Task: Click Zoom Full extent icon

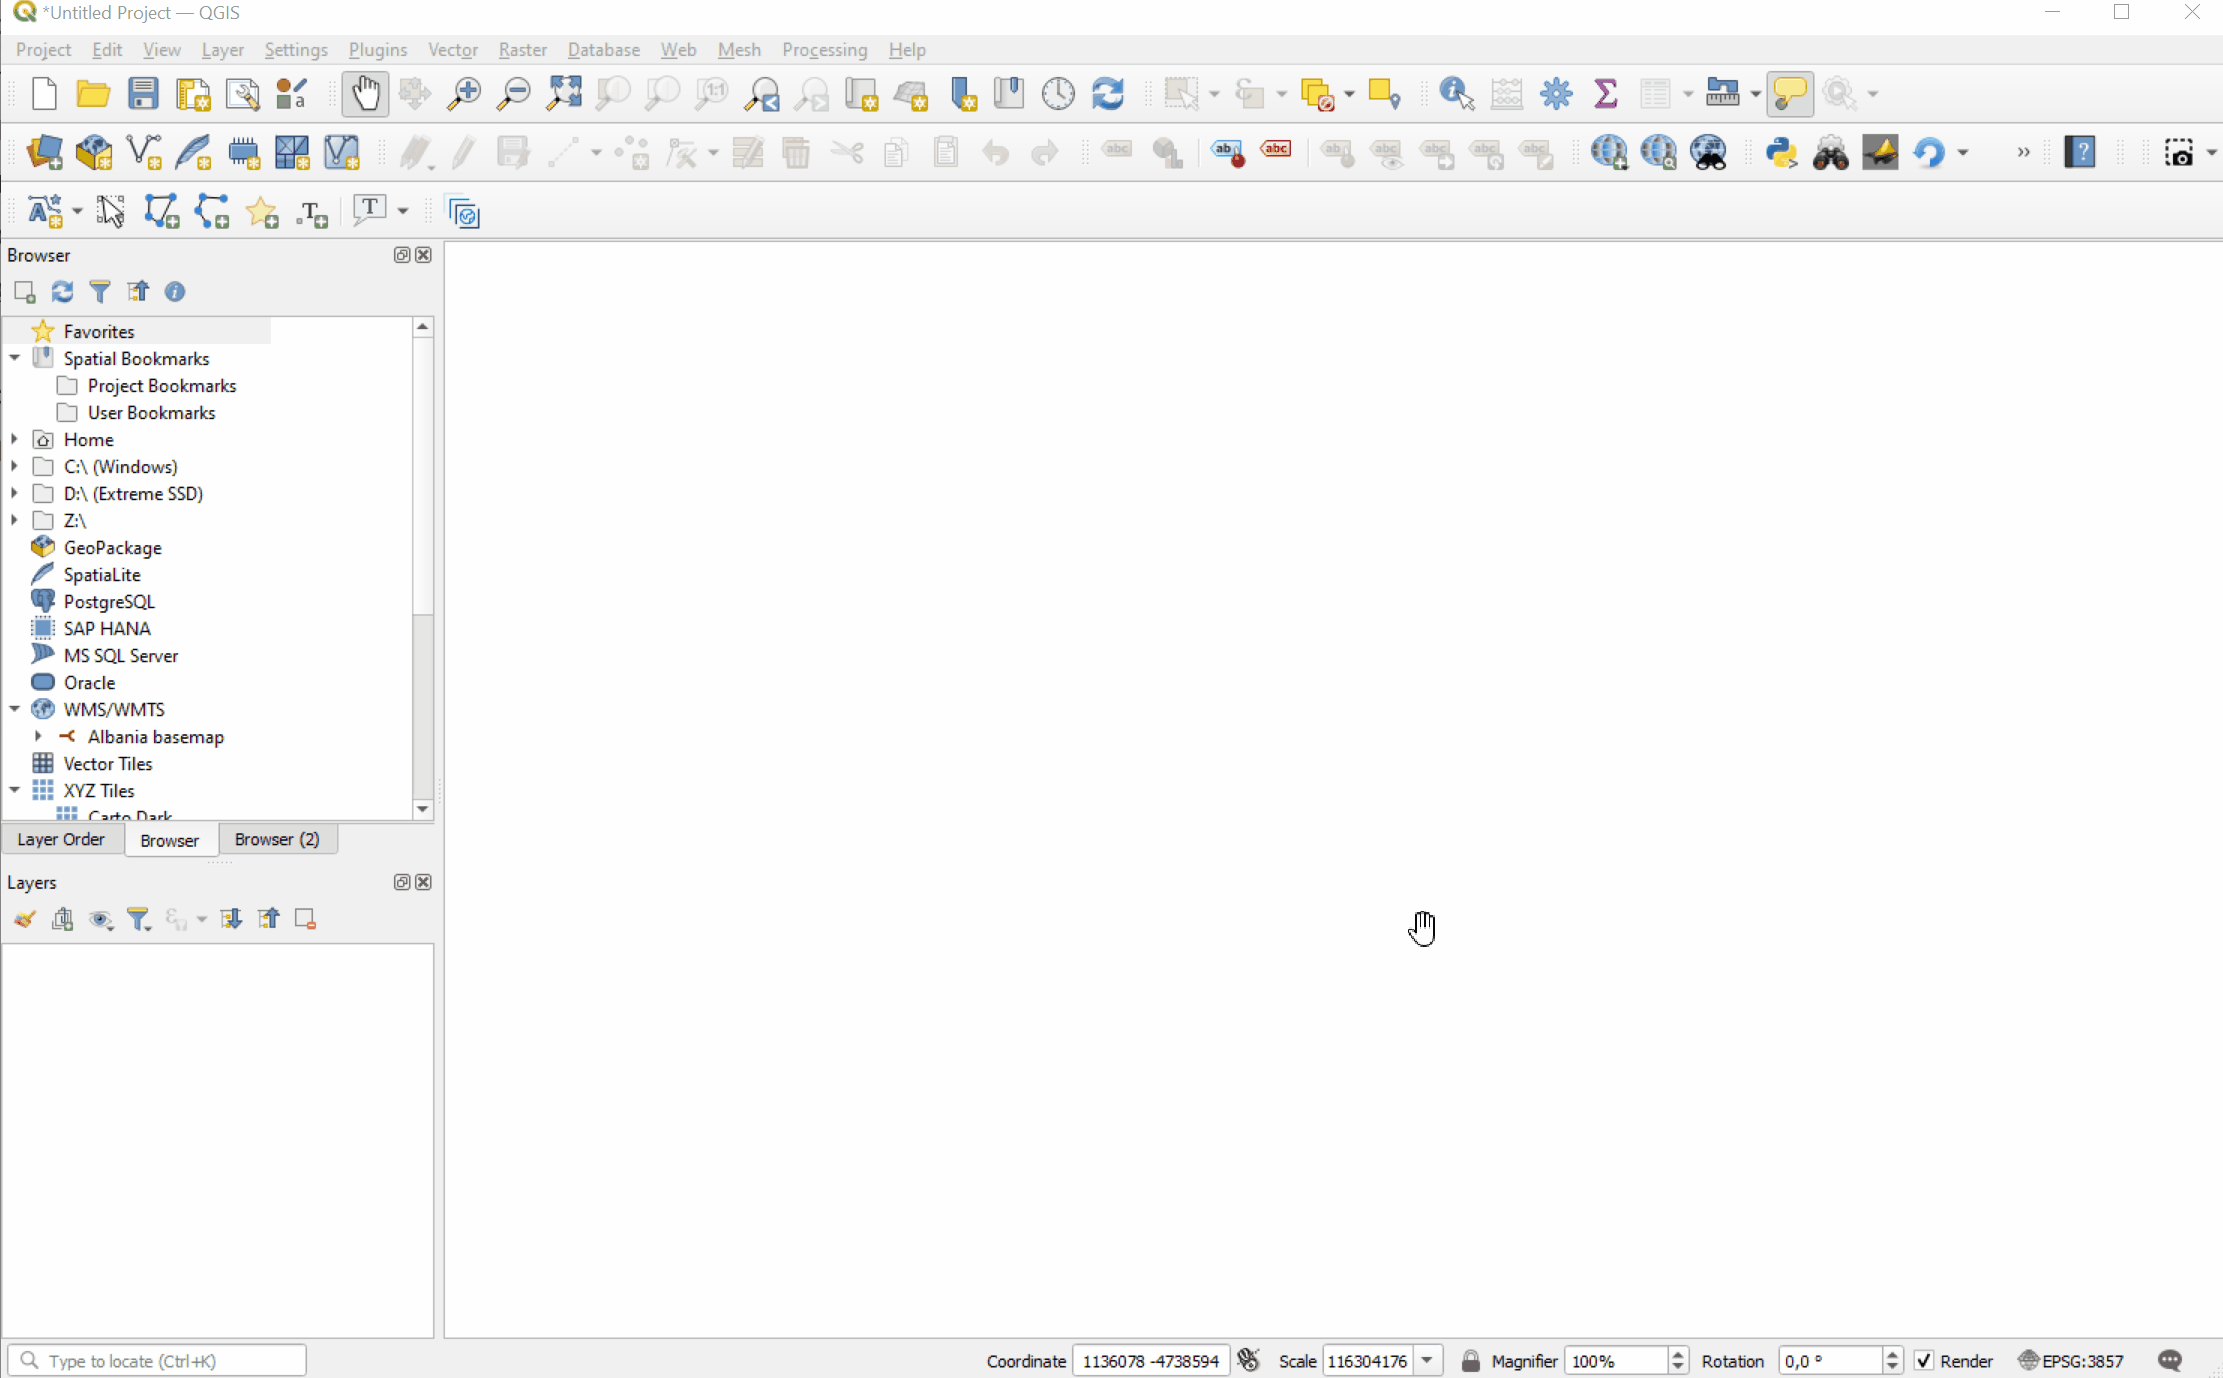Action: [x=564, y=94]
